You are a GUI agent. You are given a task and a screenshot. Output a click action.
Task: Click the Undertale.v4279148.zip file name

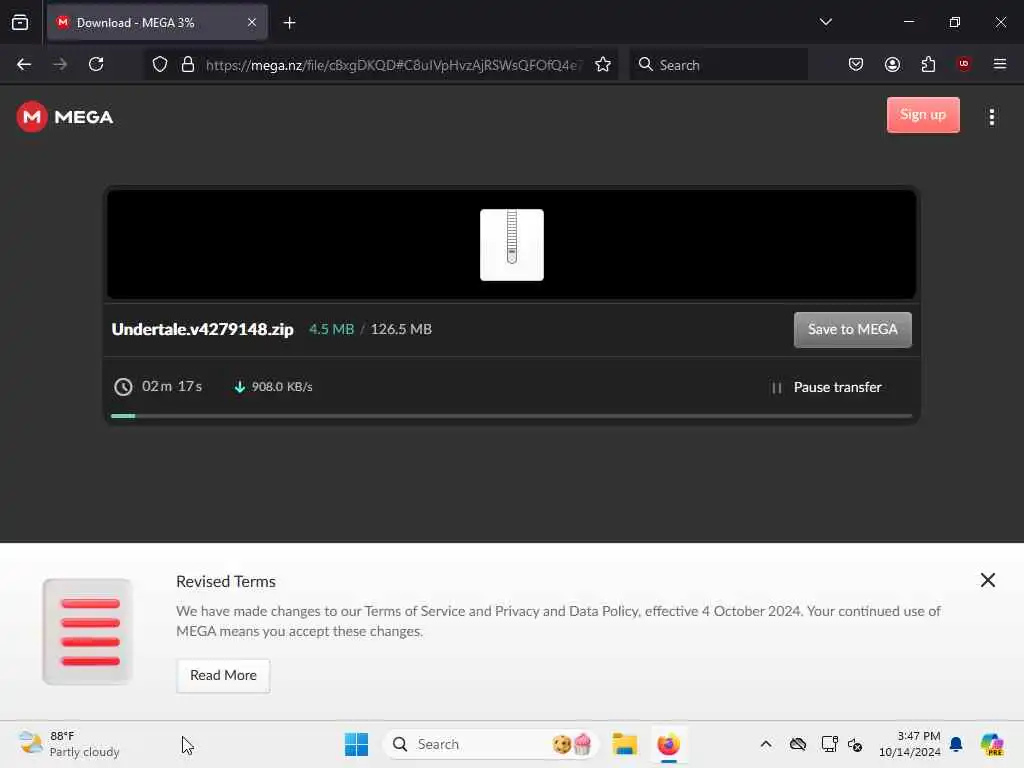pyautogui.click(x=202, y=329)
